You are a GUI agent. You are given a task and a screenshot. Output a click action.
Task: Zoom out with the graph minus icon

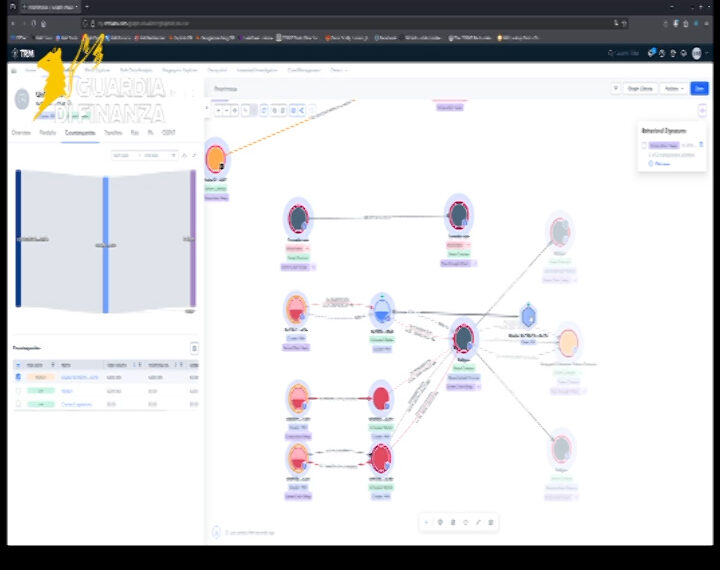point(226,111)
